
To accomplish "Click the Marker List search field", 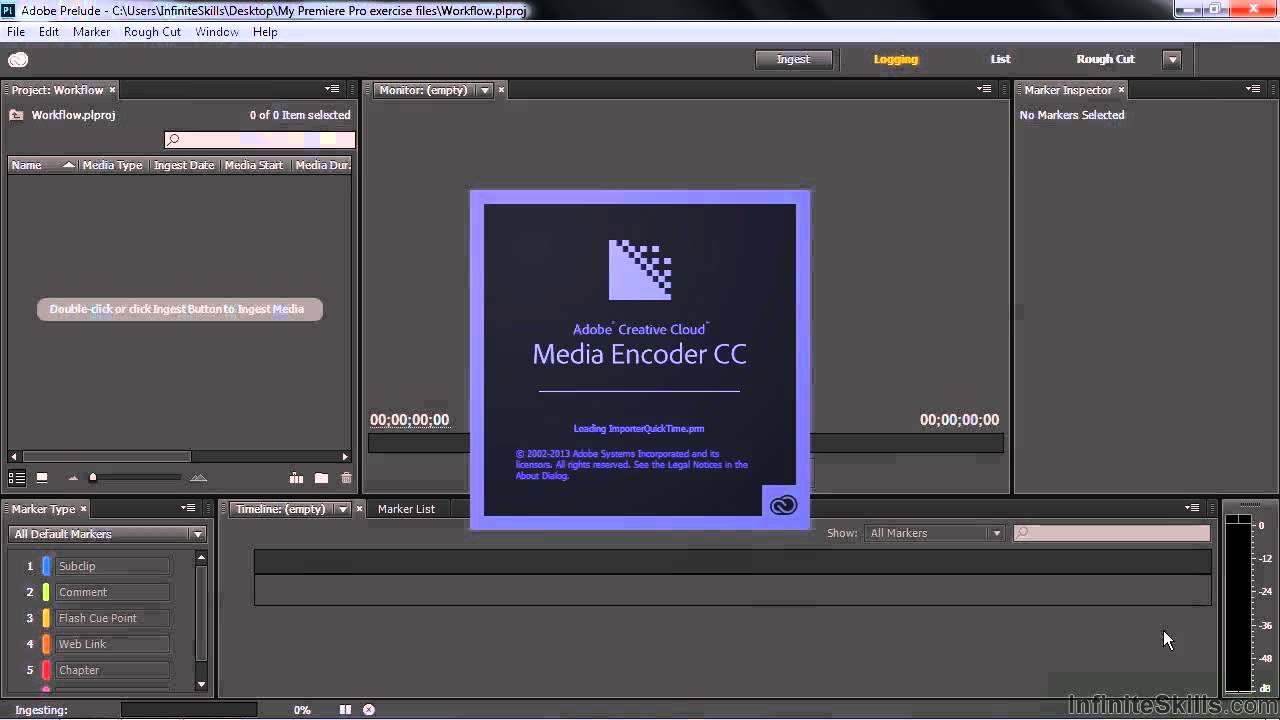I will [x=1112, y=533].
